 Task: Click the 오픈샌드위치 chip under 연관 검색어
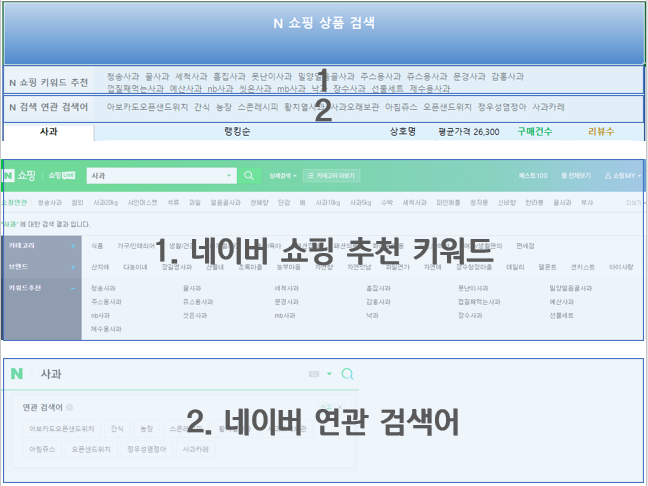(91, 449)
